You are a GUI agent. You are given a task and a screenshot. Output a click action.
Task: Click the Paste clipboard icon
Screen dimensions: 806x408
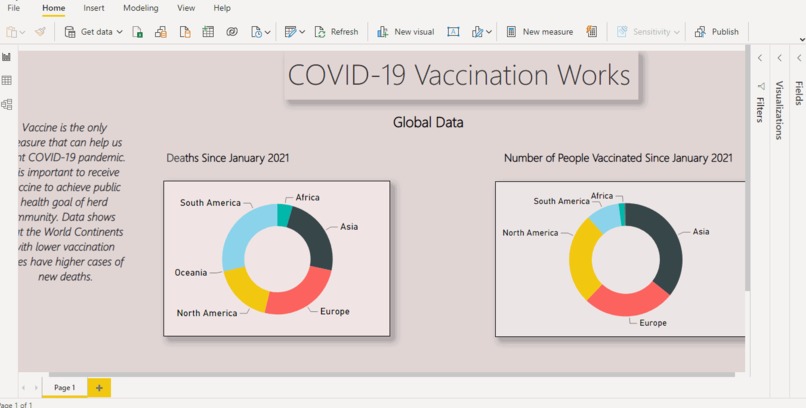[11, 32]
